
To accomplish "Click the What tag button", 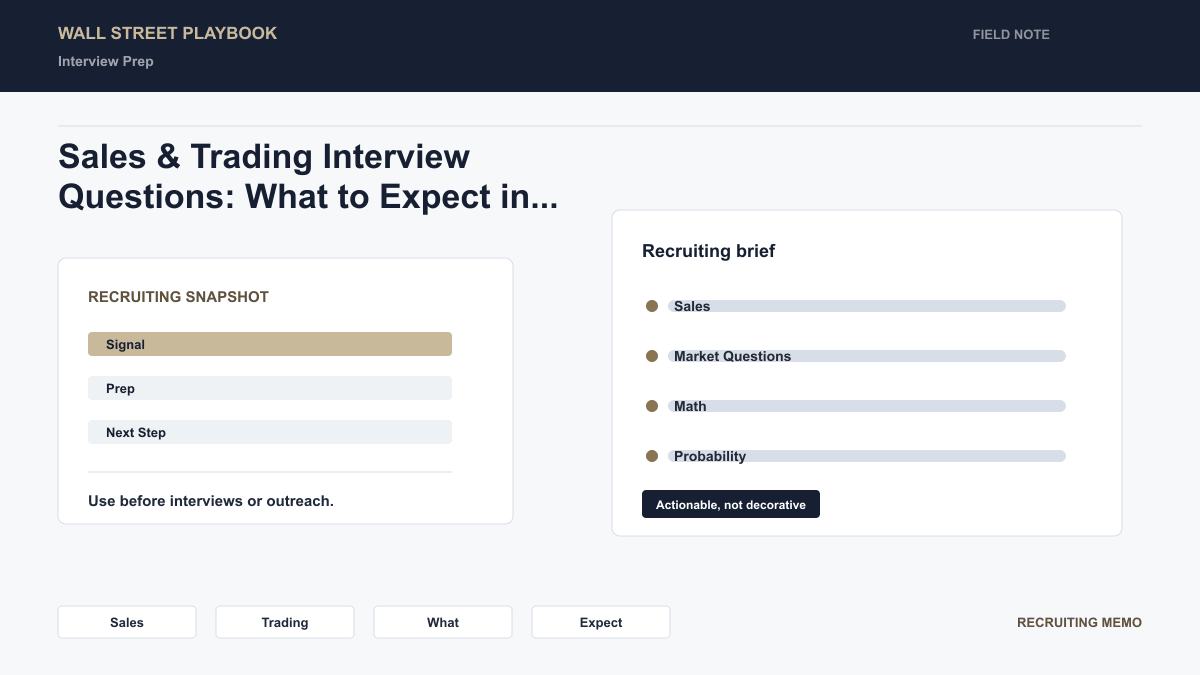I will pos(443,622).
